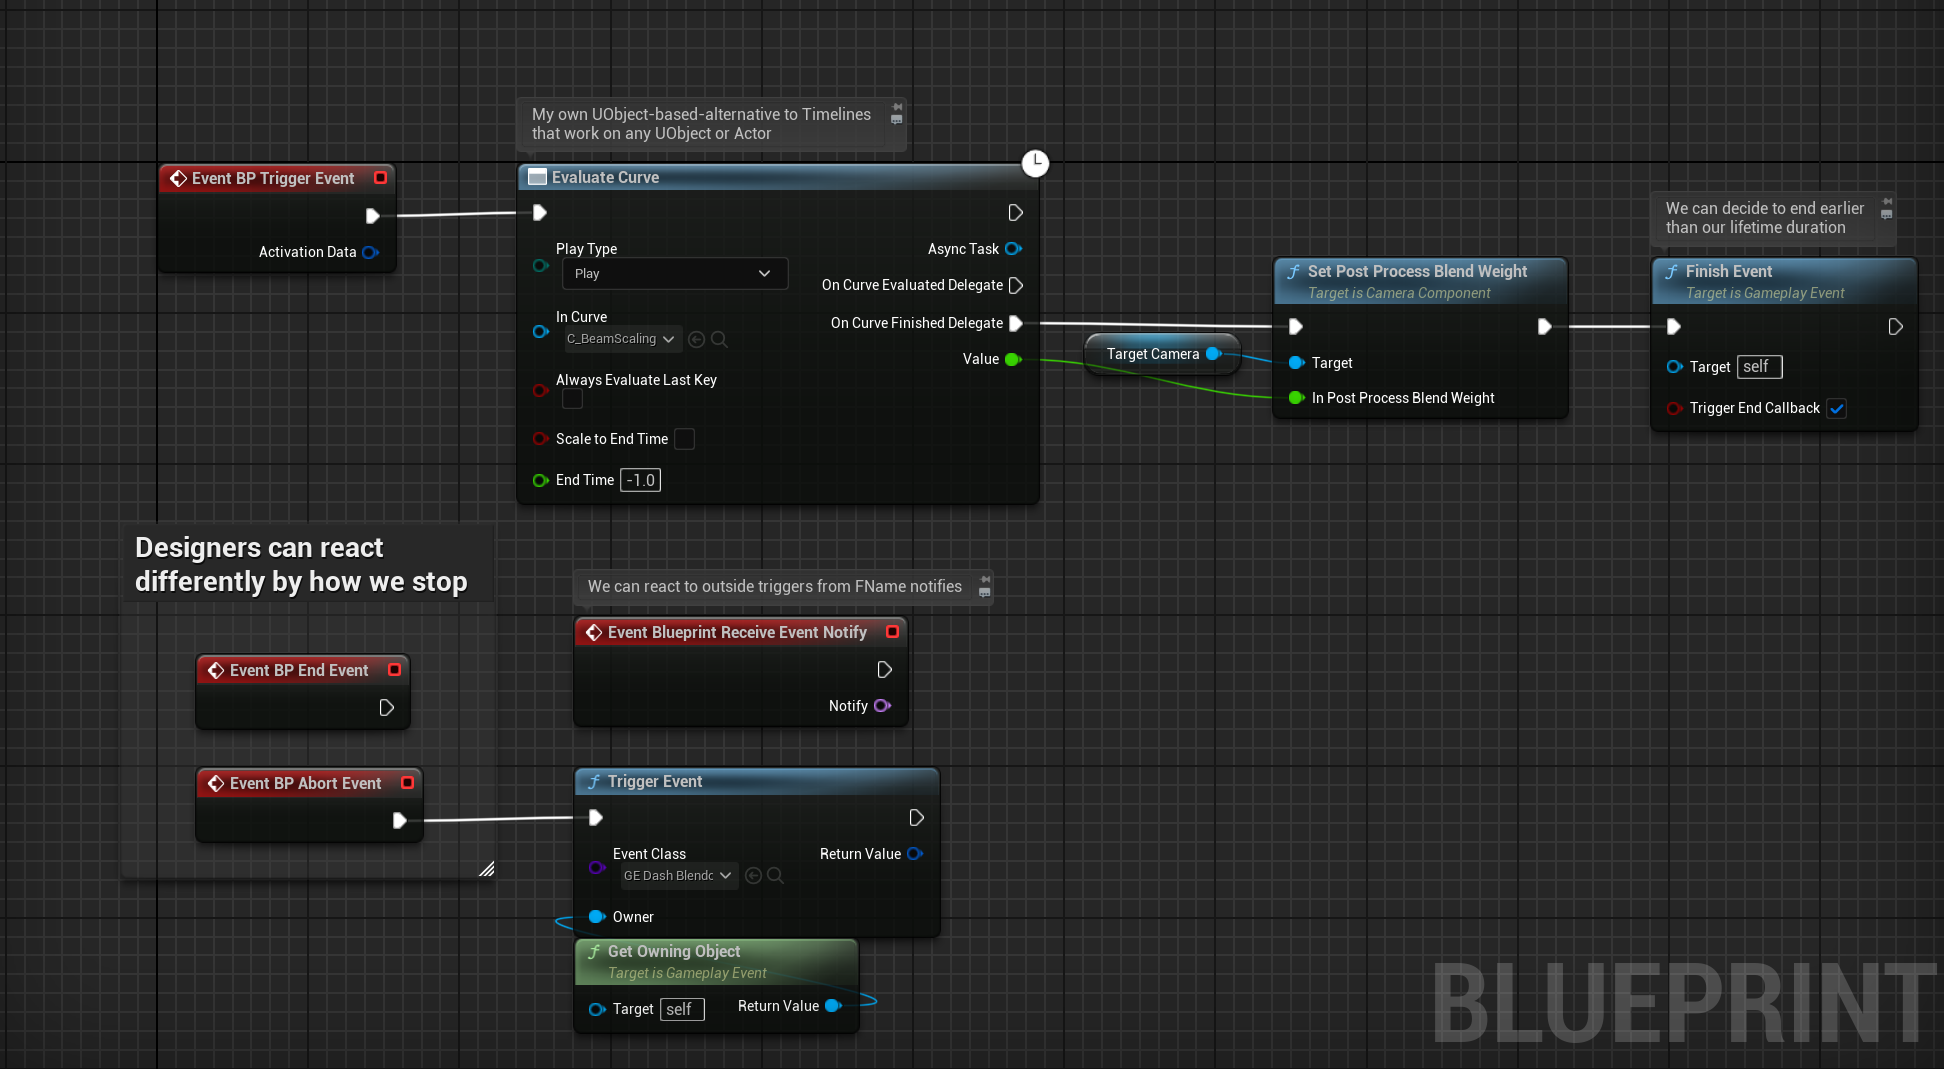Click the In Post Process Blend Weight pin

pos(1297,398)
